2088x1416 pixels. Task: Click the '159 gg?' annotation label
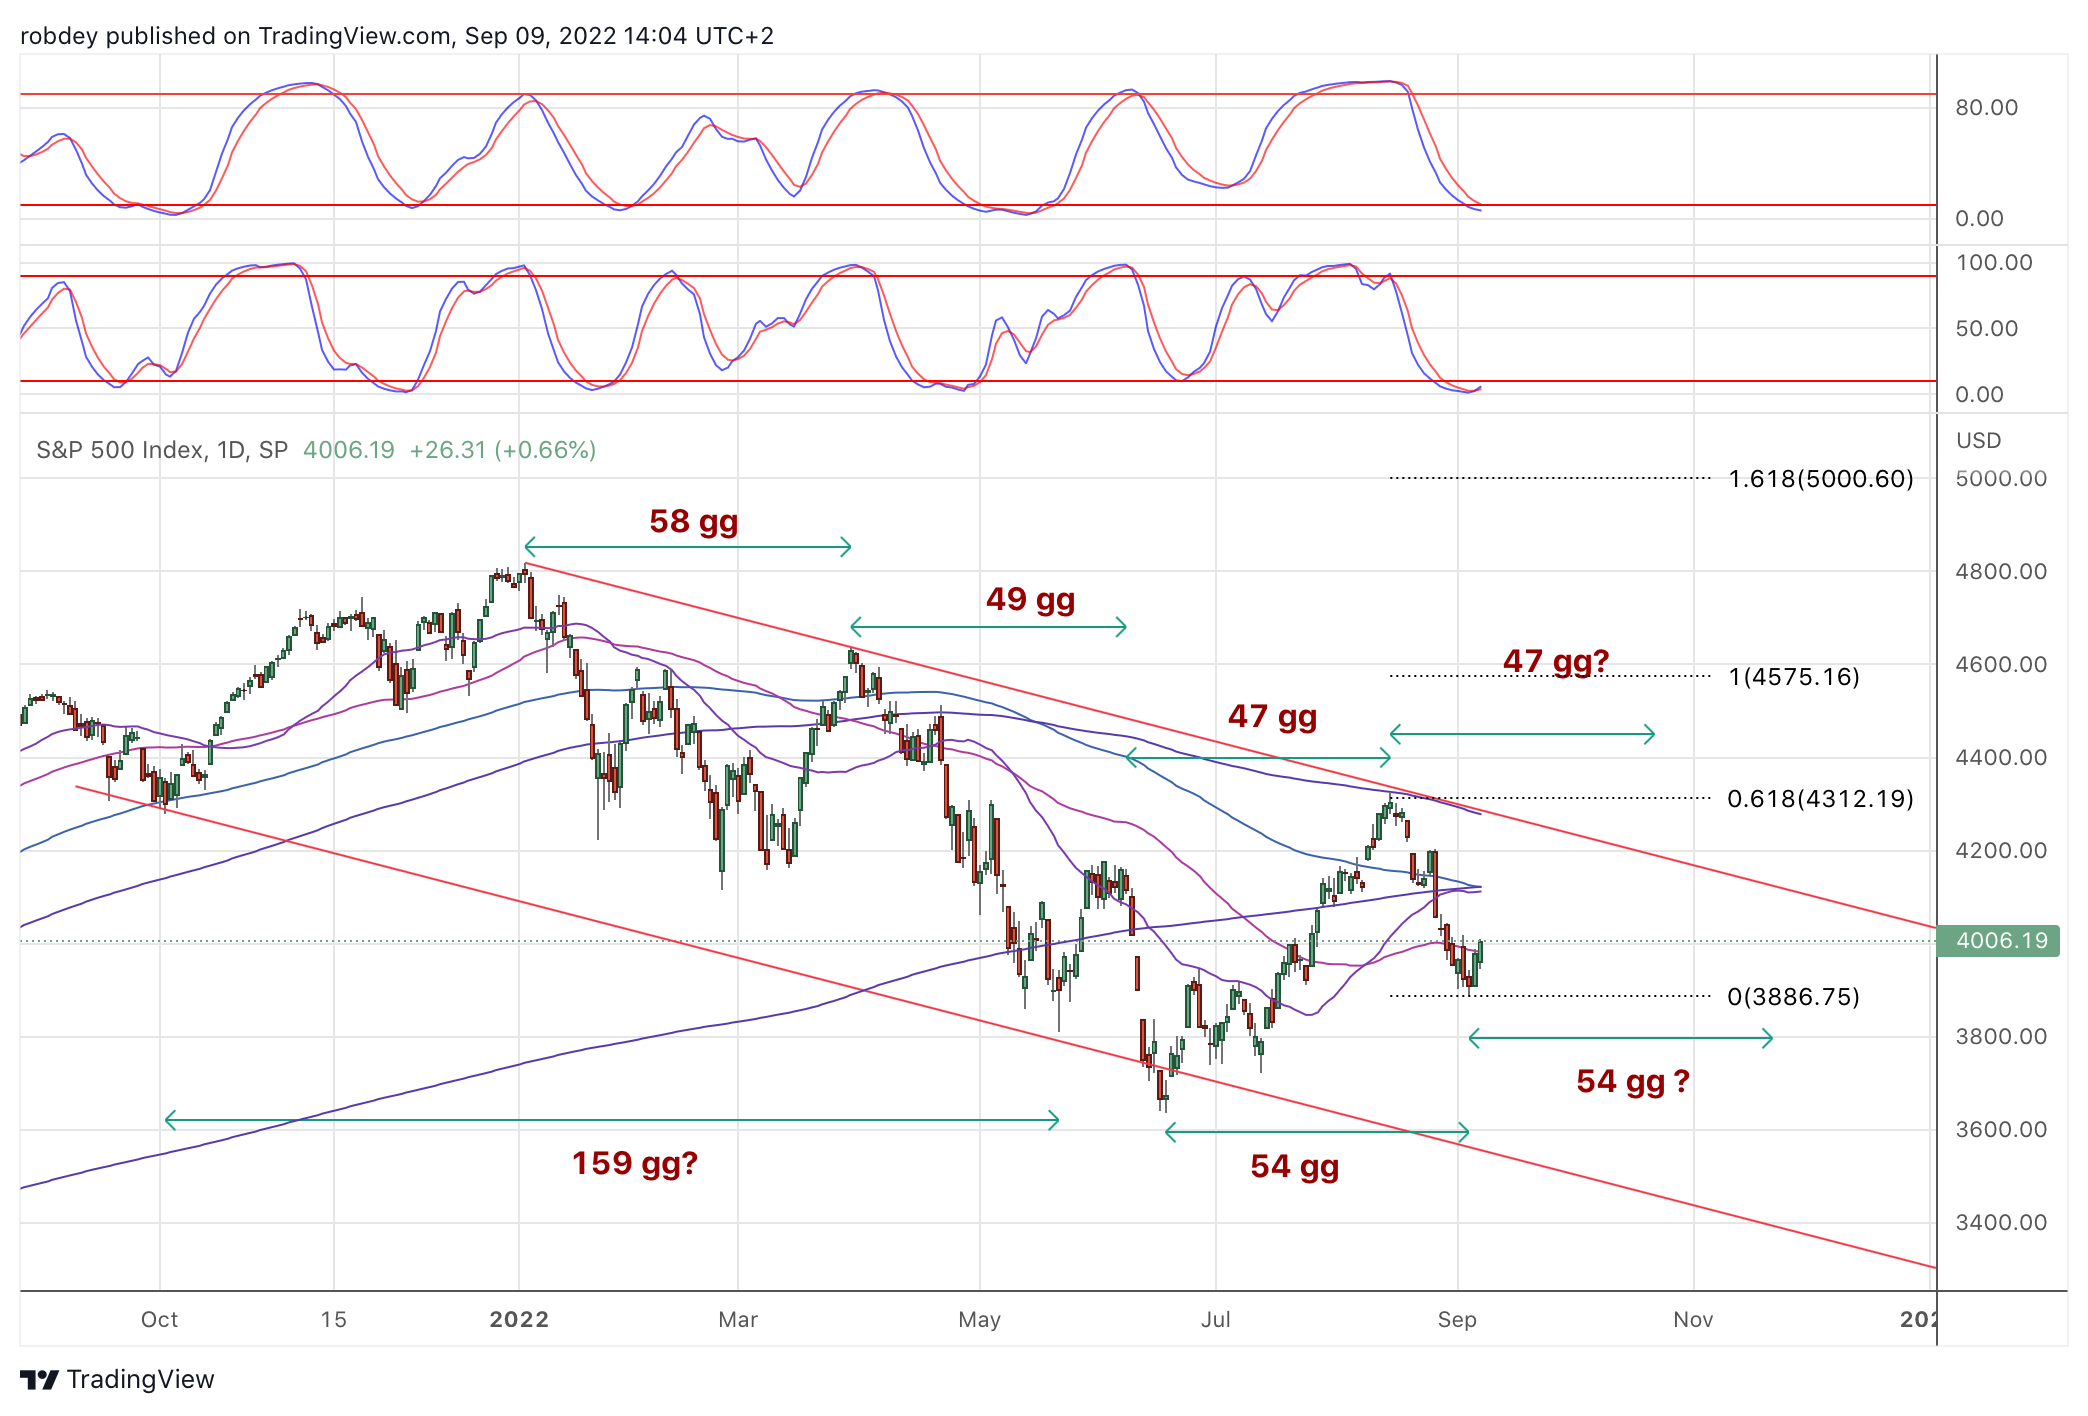click(635, 1163)
